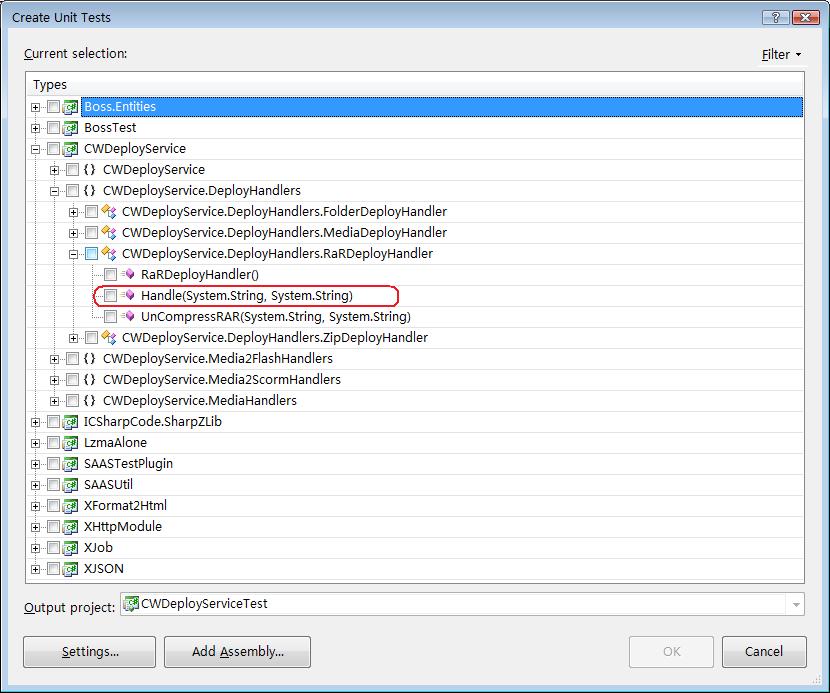Click the ICSharpCode.SharpZLib project icon
Image resolution: width=830 pixels, height=693 pixels.
pyautogui.click(x=70, y=422)
